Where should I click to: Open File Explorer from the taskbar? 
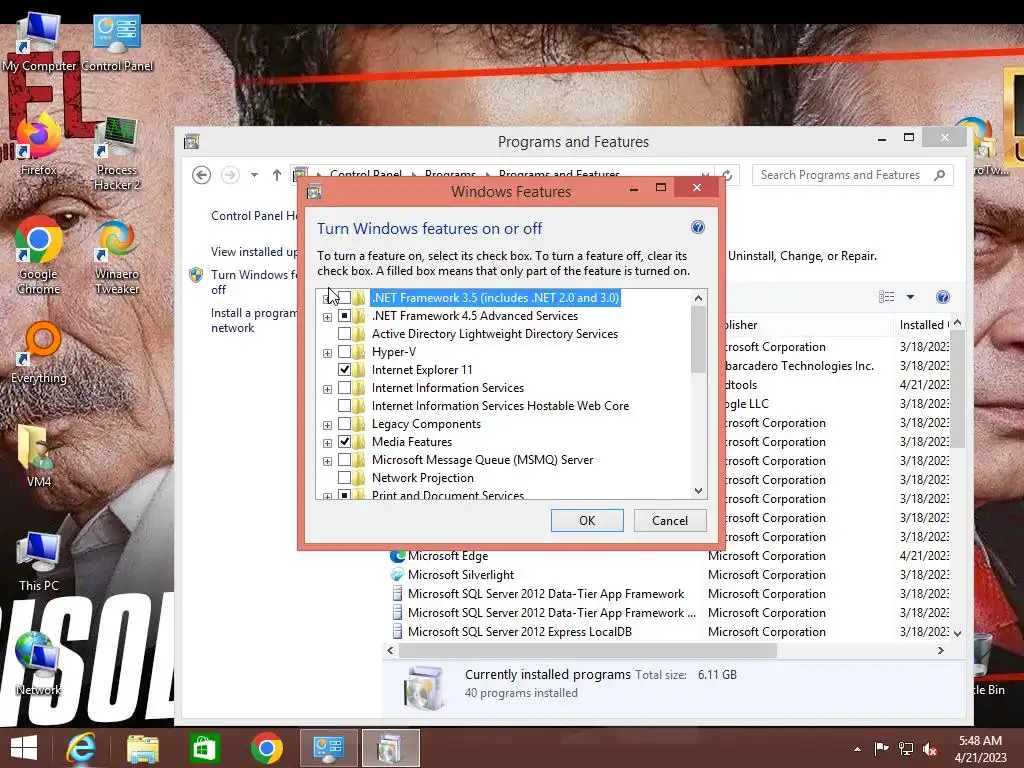click(x=142, y=748)
